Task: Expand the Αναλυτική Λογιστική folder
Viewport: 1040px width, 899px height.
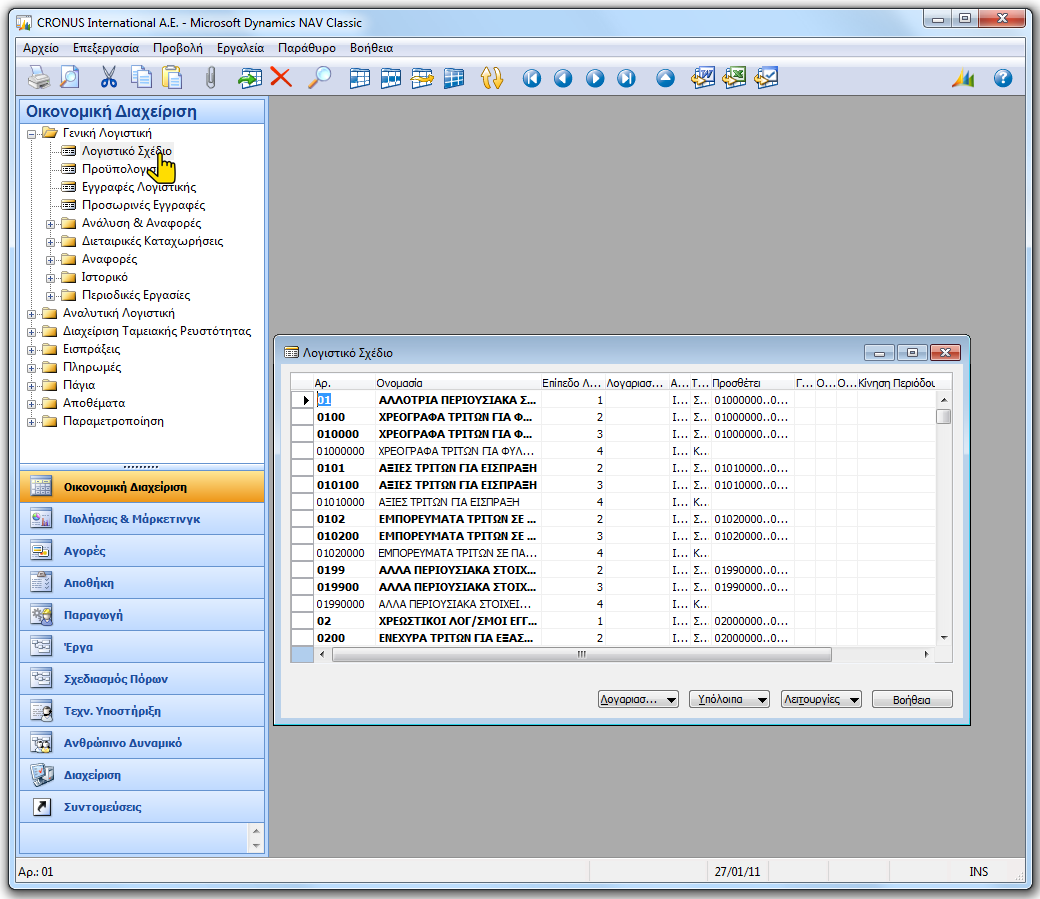Action: pos(31,314)
